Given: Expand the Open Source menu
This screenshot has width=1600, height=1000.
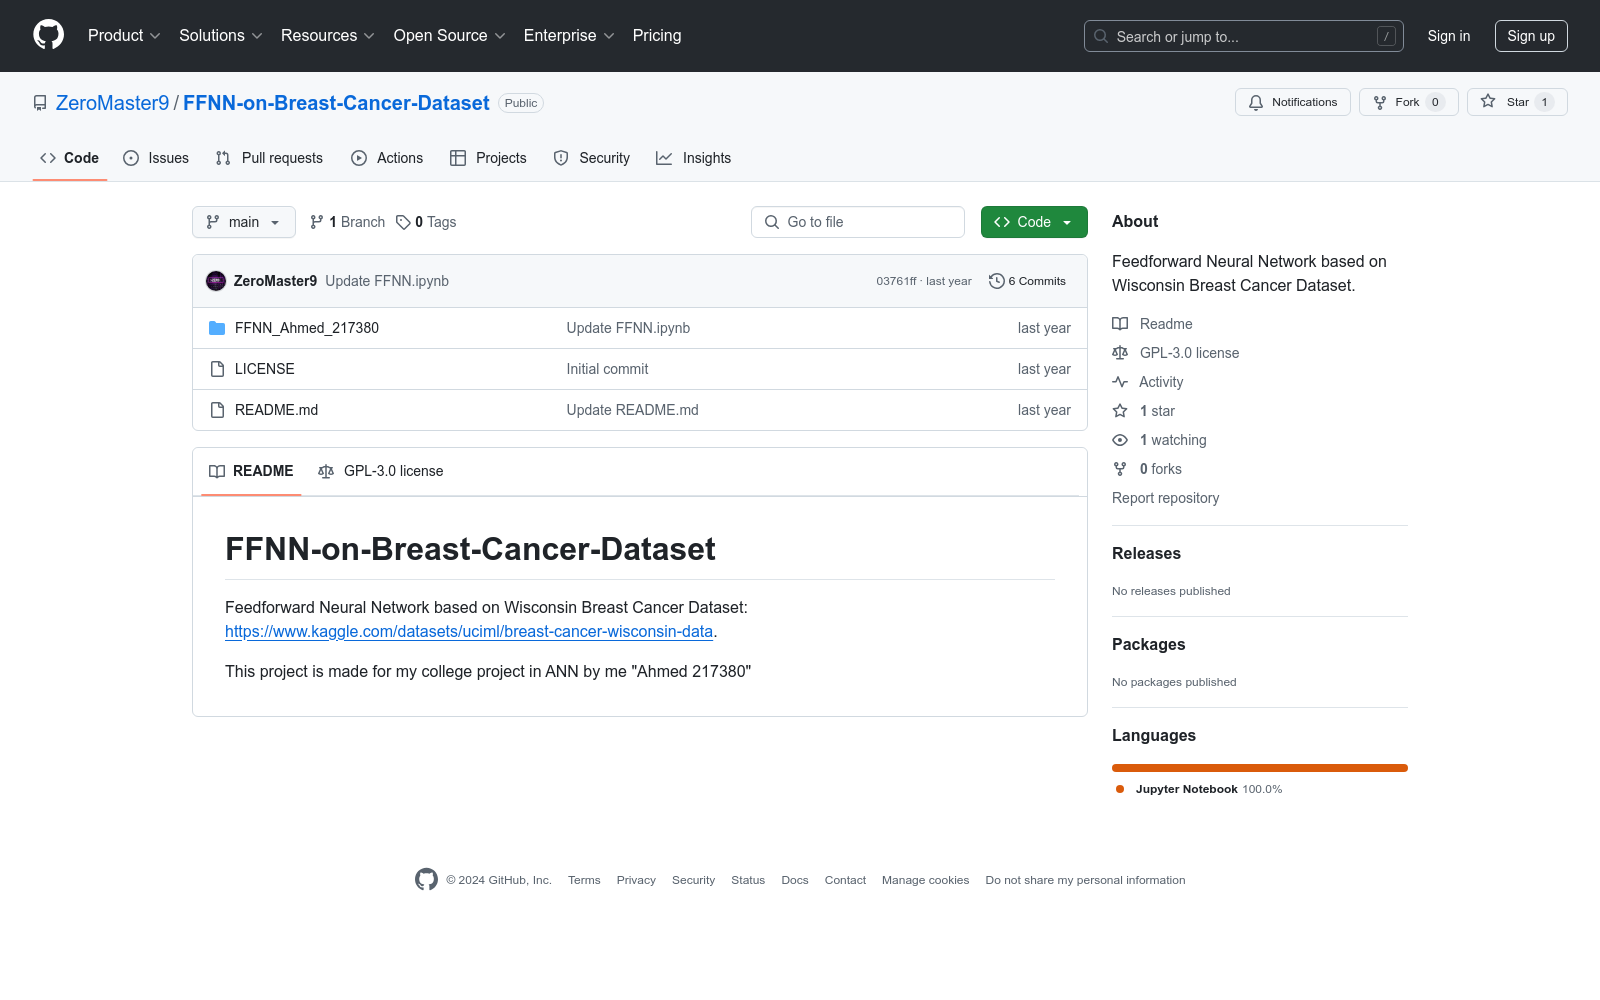Looking at the screenshot, I should click(x=450, y=36).
